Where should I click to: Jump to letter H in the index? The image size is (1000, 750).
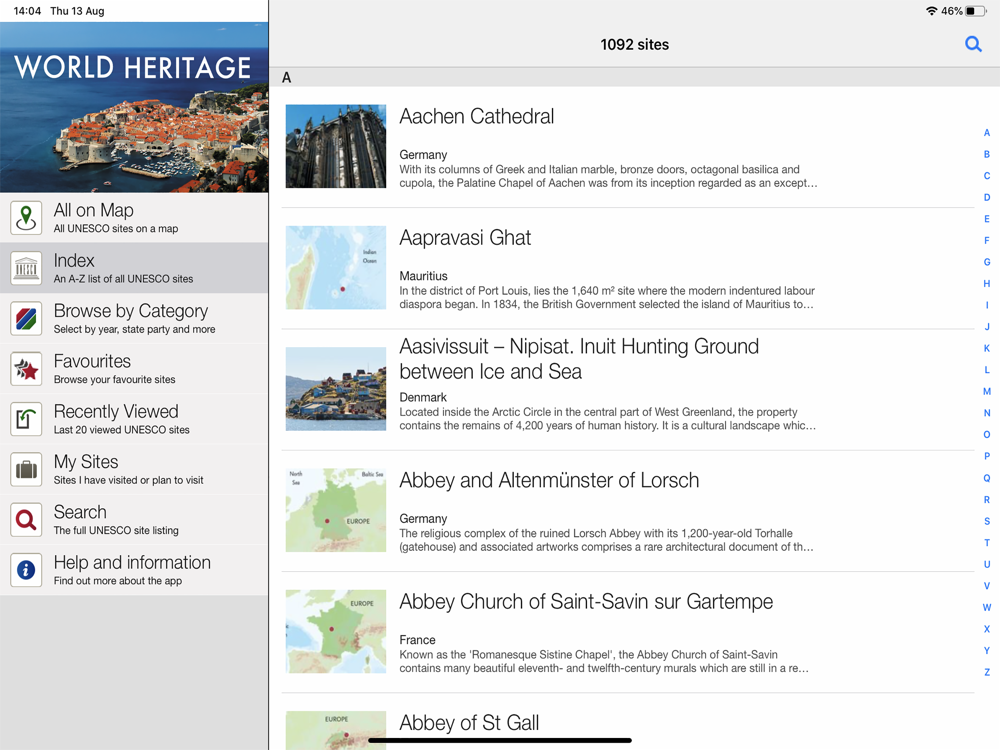coord(987,284)
